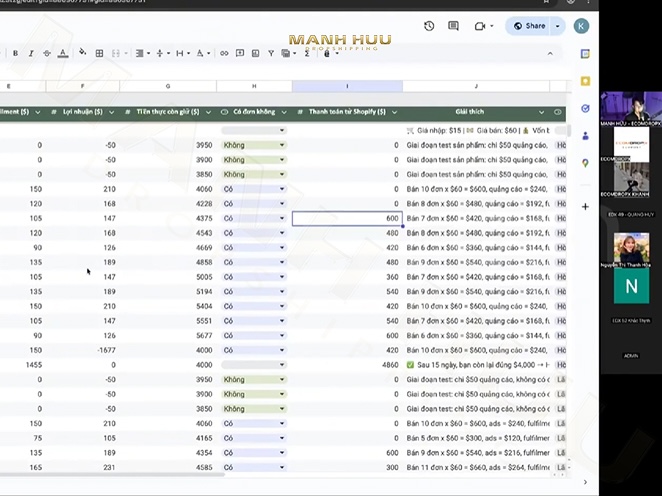Viewport: 662px width, 496px height.
Task: Open the fill color picker
Action: [x=83, y=53]
